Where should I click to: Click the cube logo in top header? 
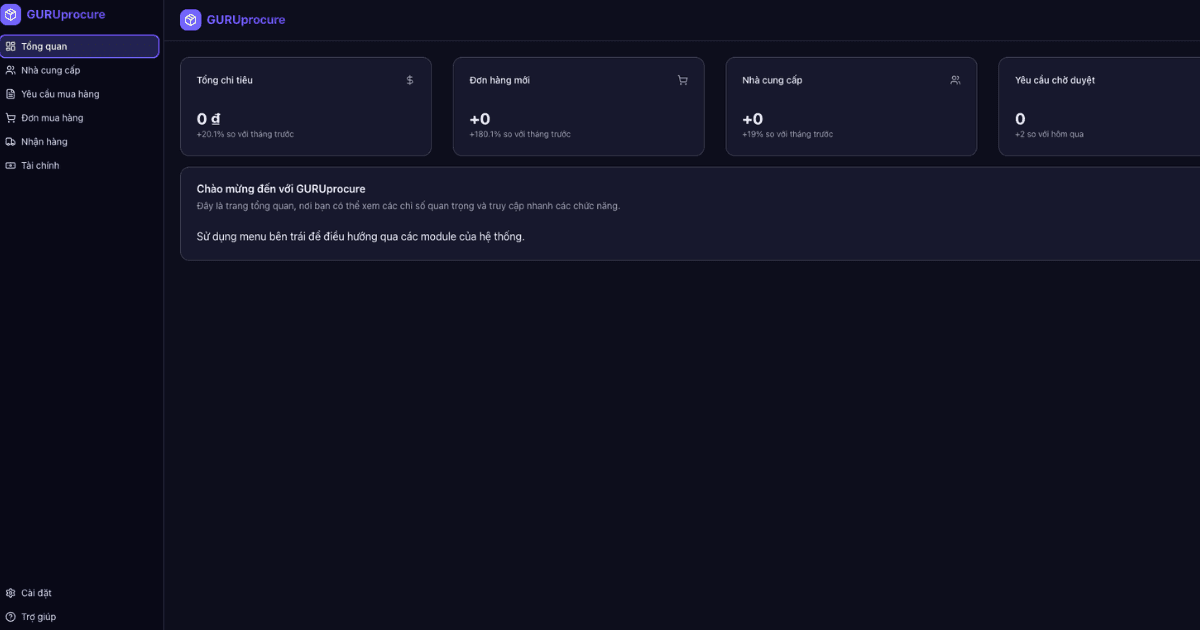click(191, 20)
